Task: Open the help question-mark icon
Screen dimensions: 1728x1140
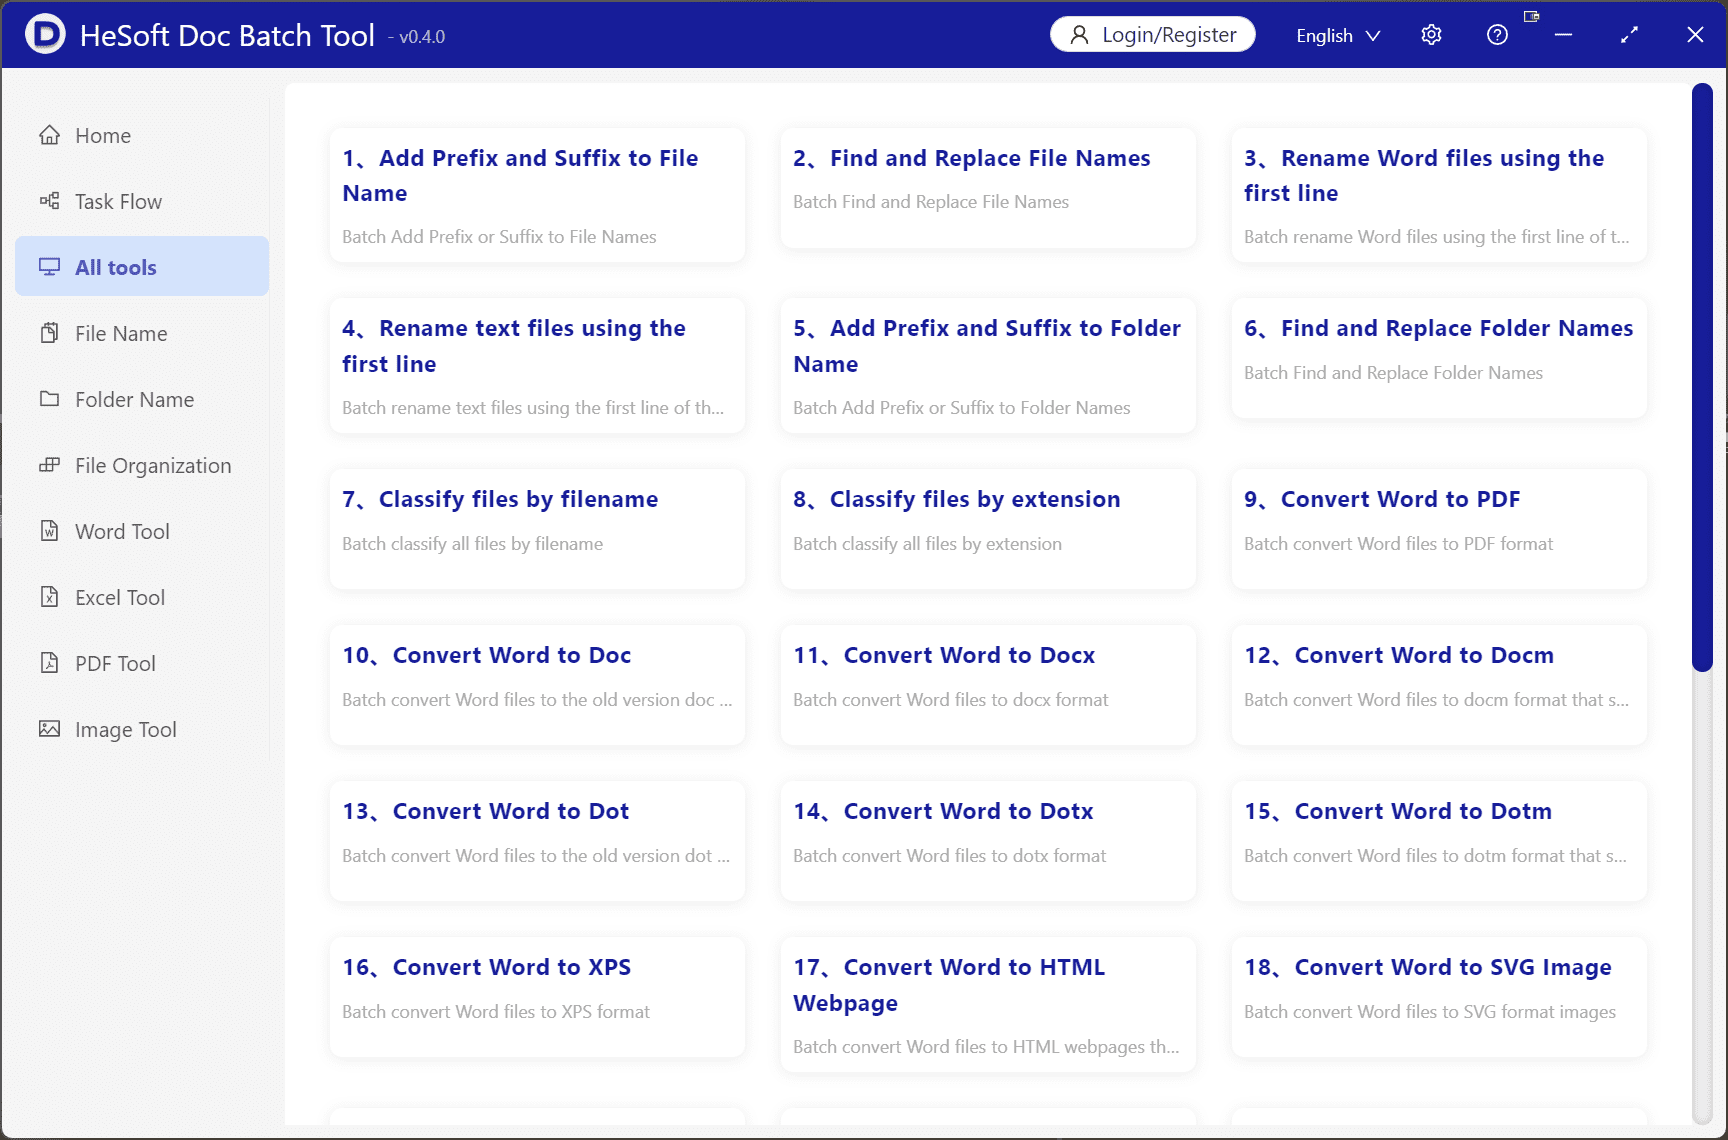Action: [x=1497, y=34]
